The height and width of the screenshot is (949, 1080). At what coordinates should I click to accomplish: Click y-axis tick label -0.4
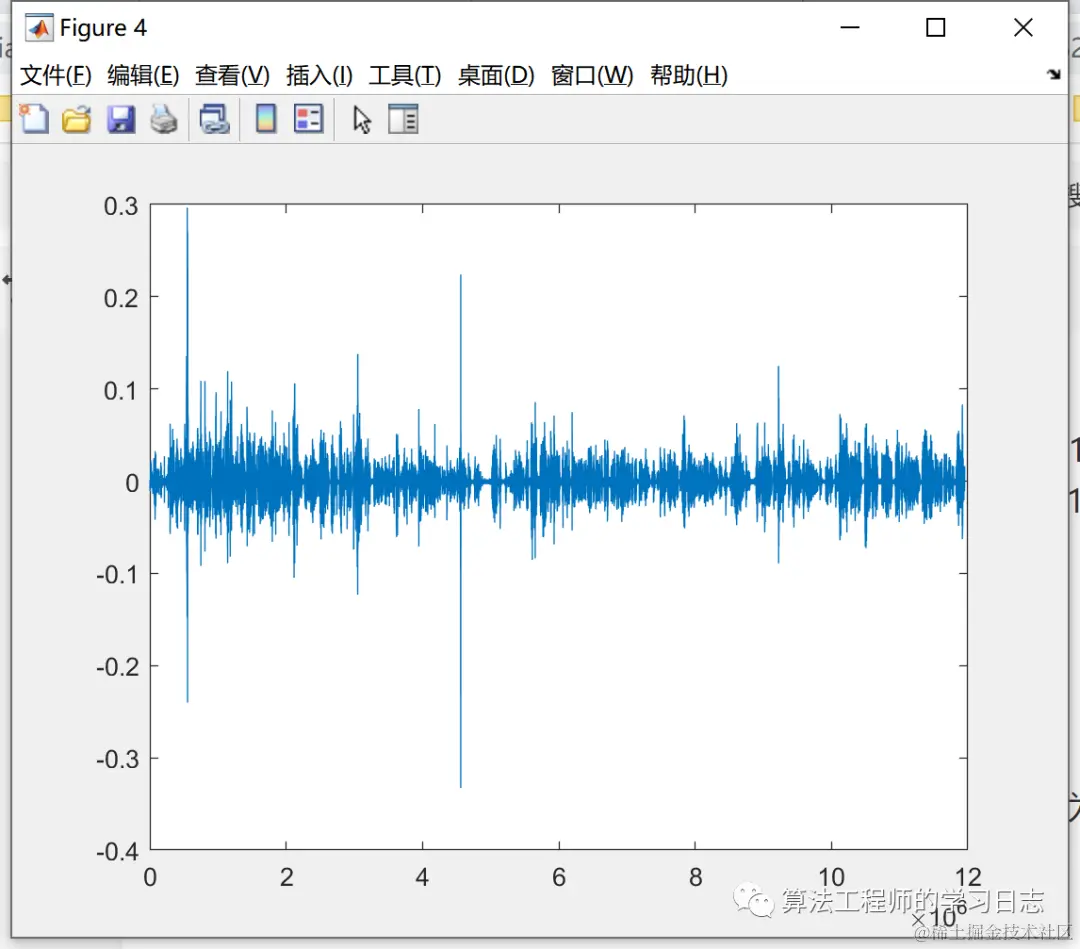tap(117, 851)
